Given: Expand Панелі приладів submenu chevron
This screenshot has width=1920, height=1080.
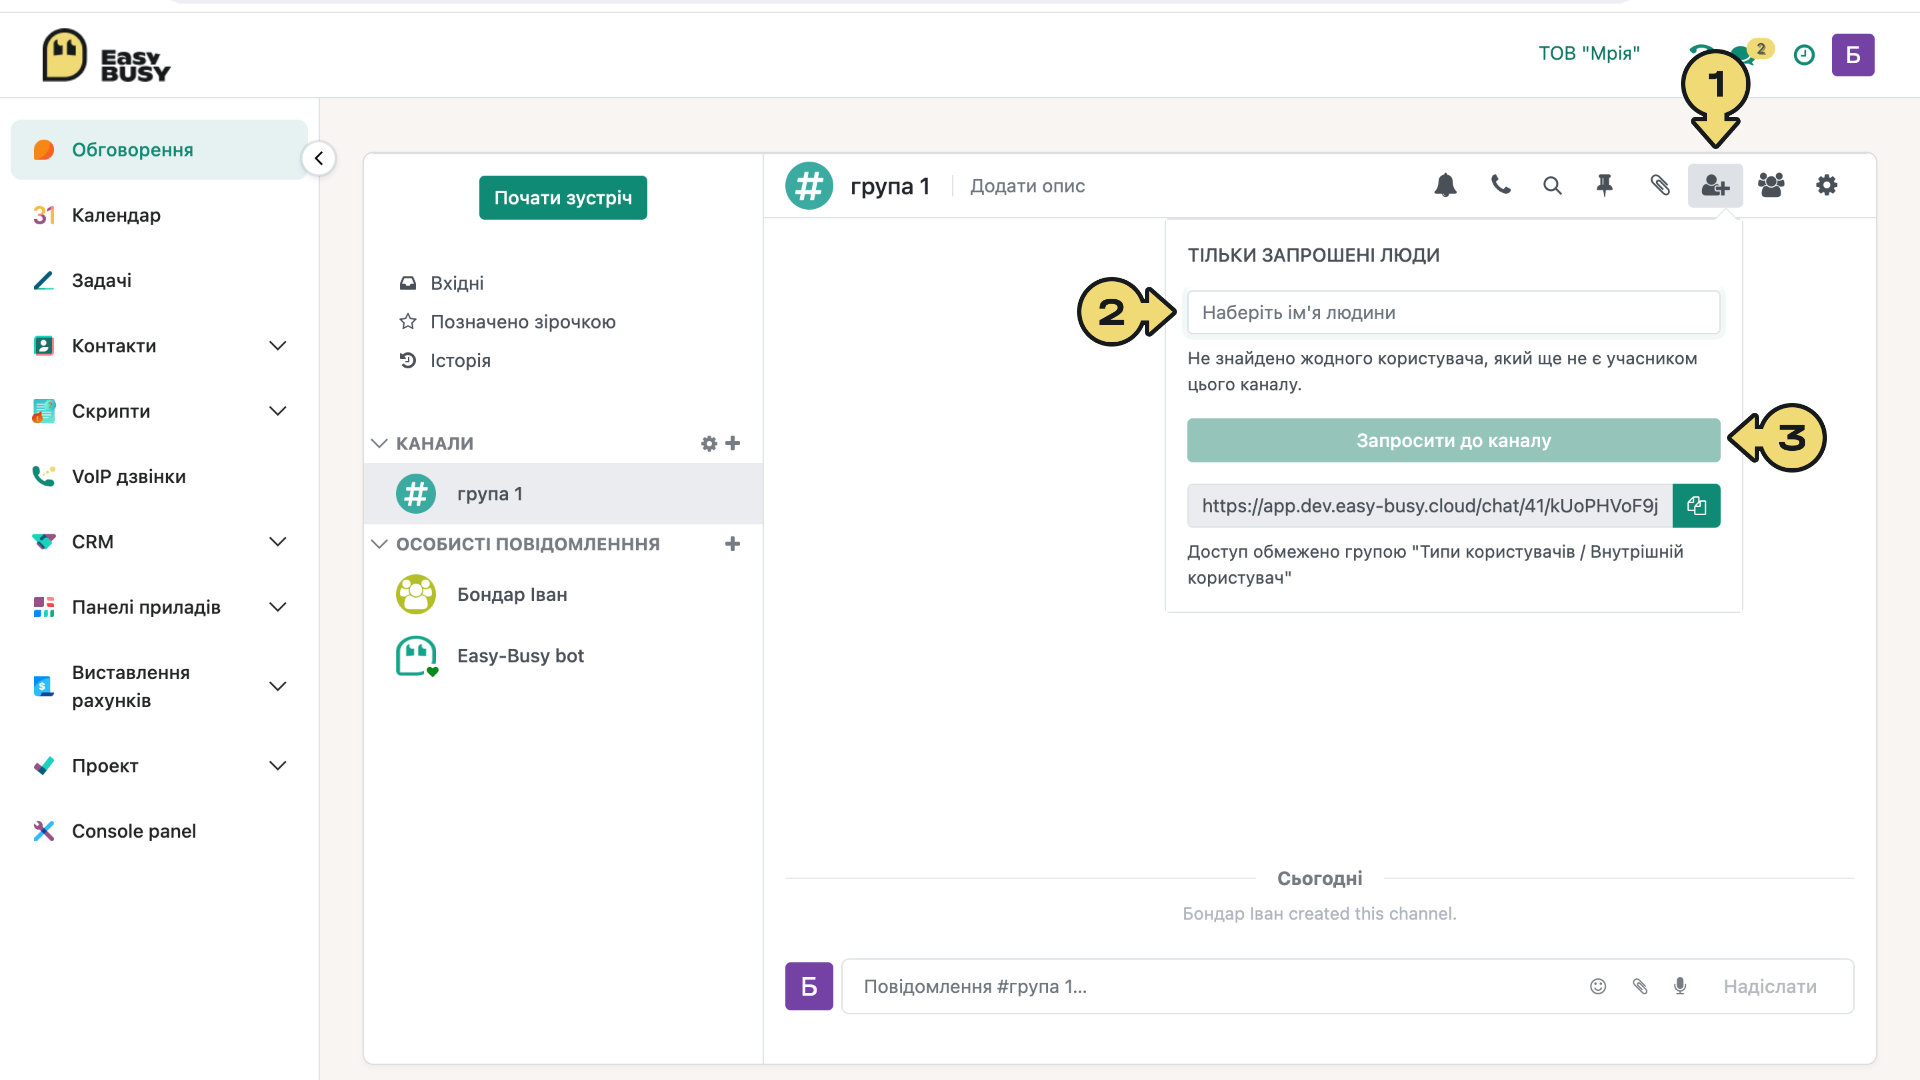Looking at the screenshot, I should (x=278, y=607).
